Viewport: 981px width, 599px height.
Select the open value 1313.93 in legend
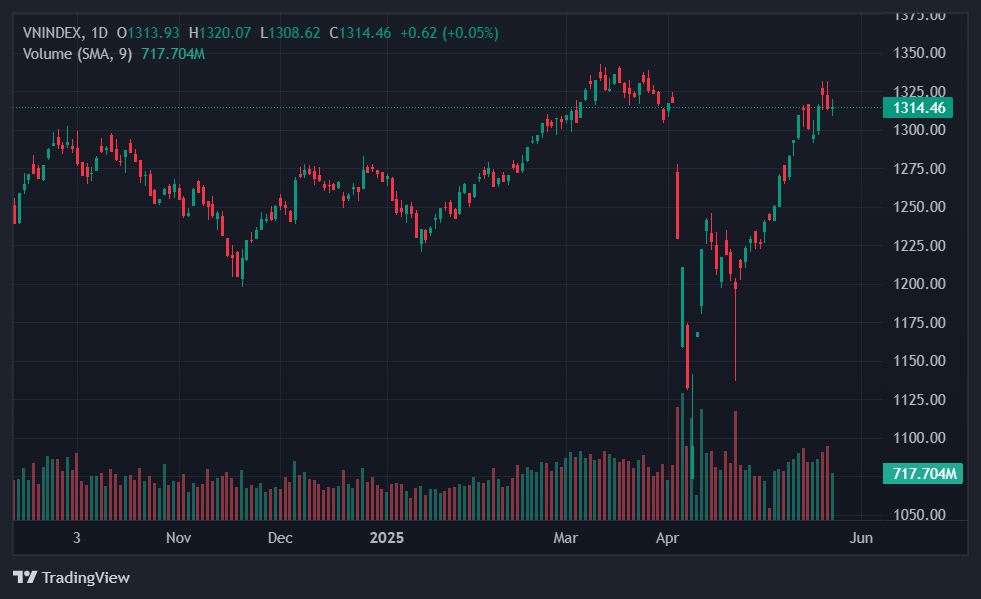point(153,33)
